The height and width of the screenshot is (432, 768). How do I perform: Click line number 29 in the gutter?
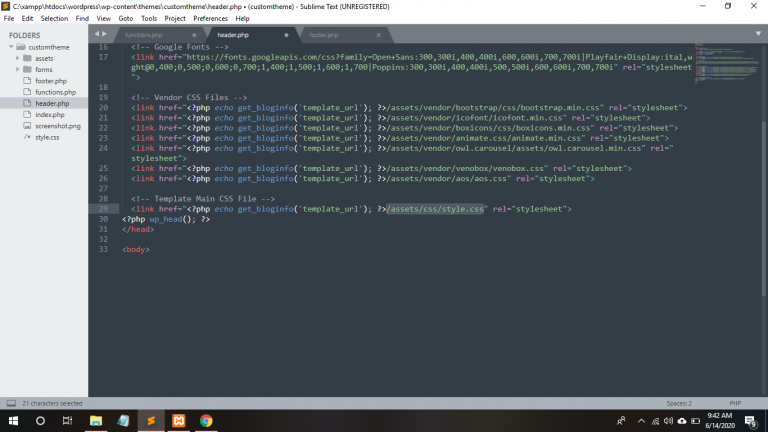pos(103,209)
